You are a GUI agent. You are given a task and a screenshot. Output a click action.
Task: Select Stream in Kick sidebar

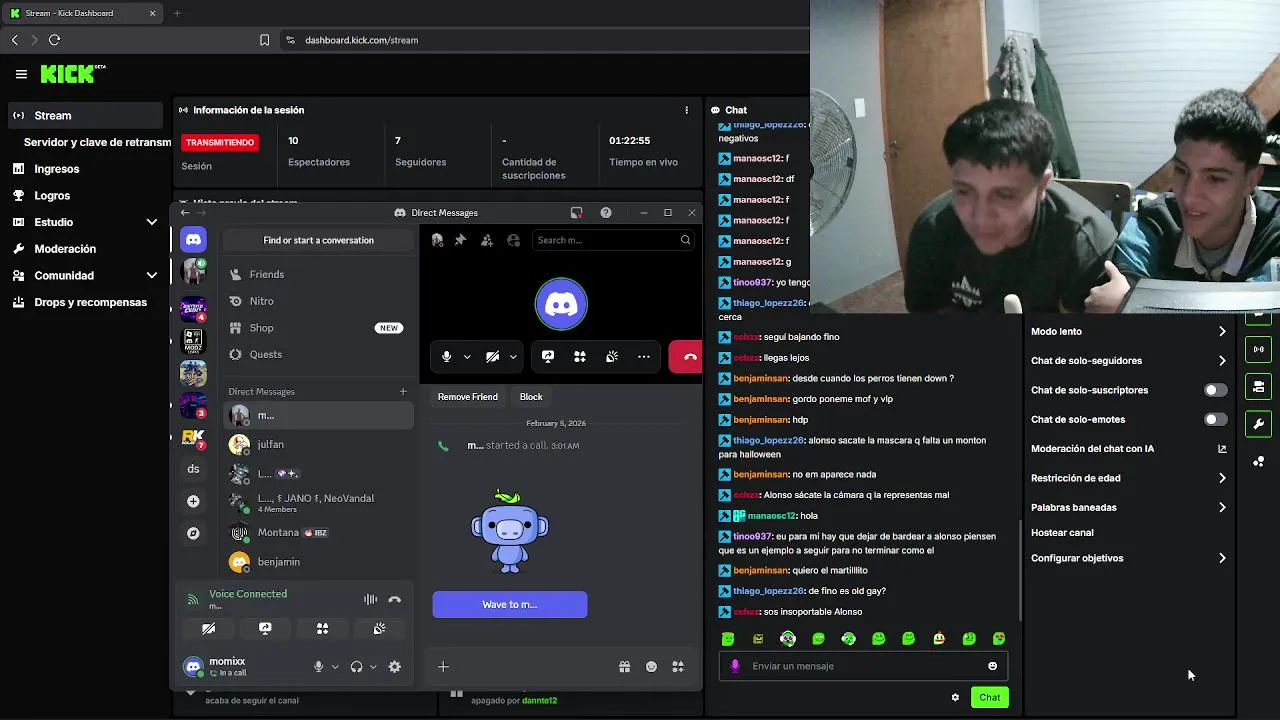point(85,115)
